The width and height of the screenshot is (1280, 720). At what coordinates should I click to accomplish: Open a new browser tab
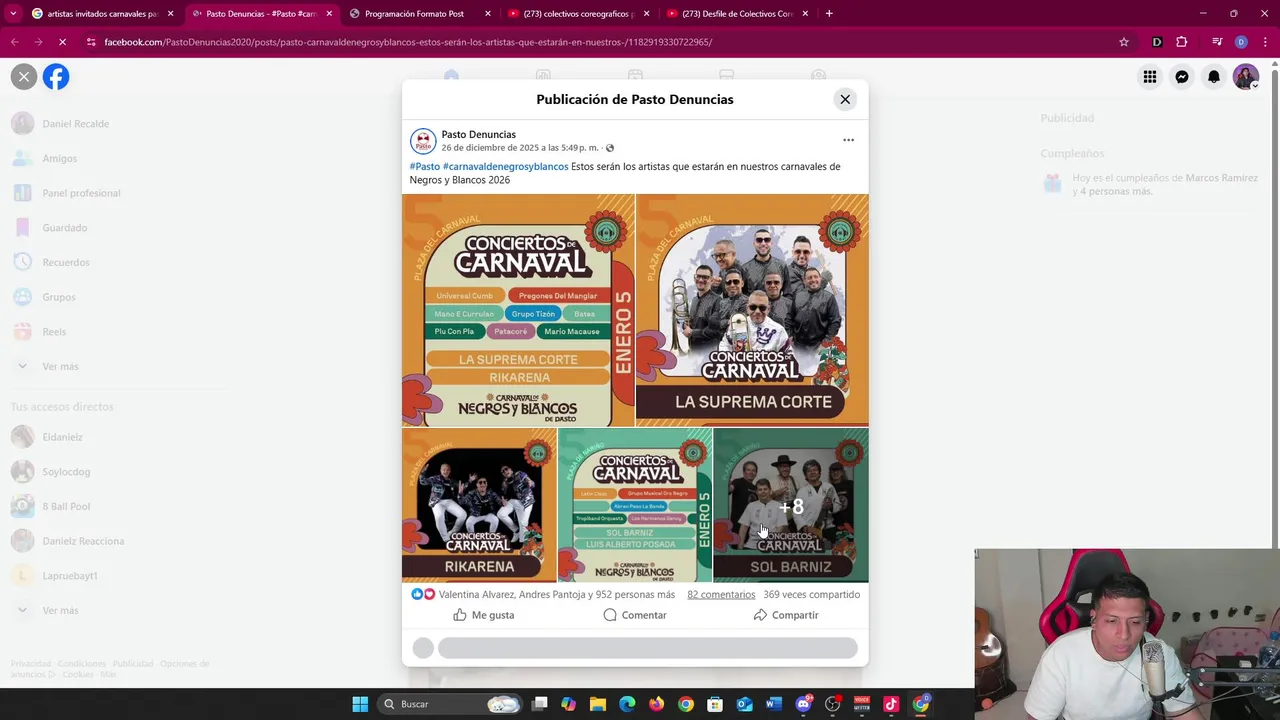point(829,14)
